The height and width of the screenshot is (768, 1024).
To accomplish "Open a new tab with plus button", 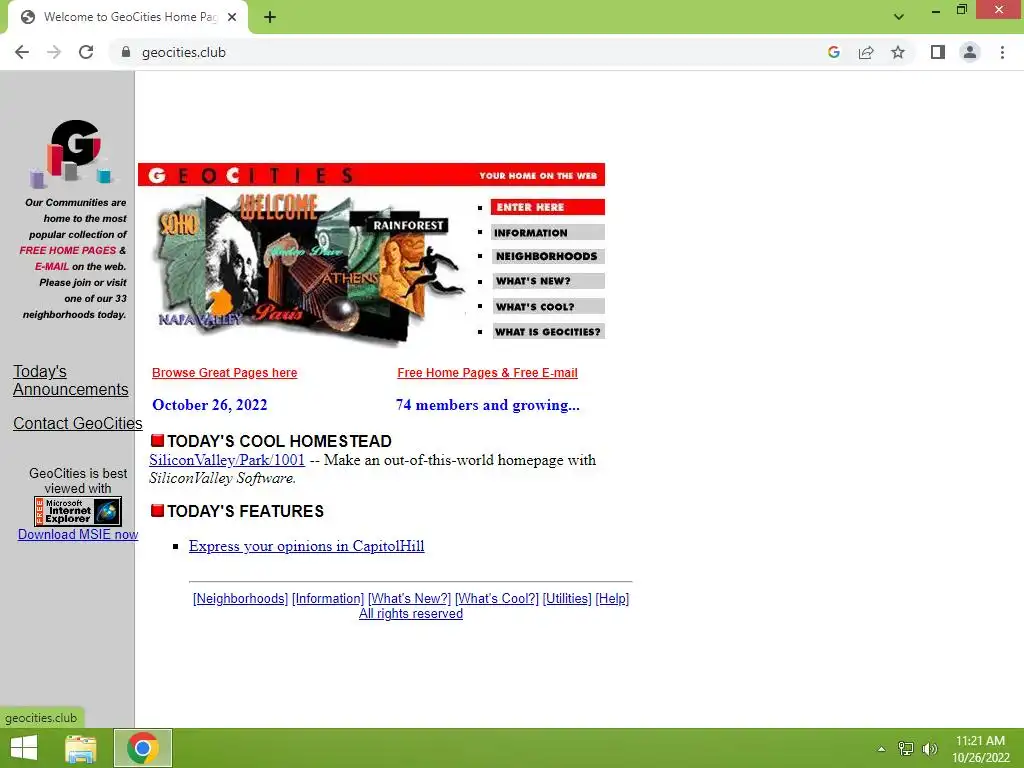I will point(270,17).
